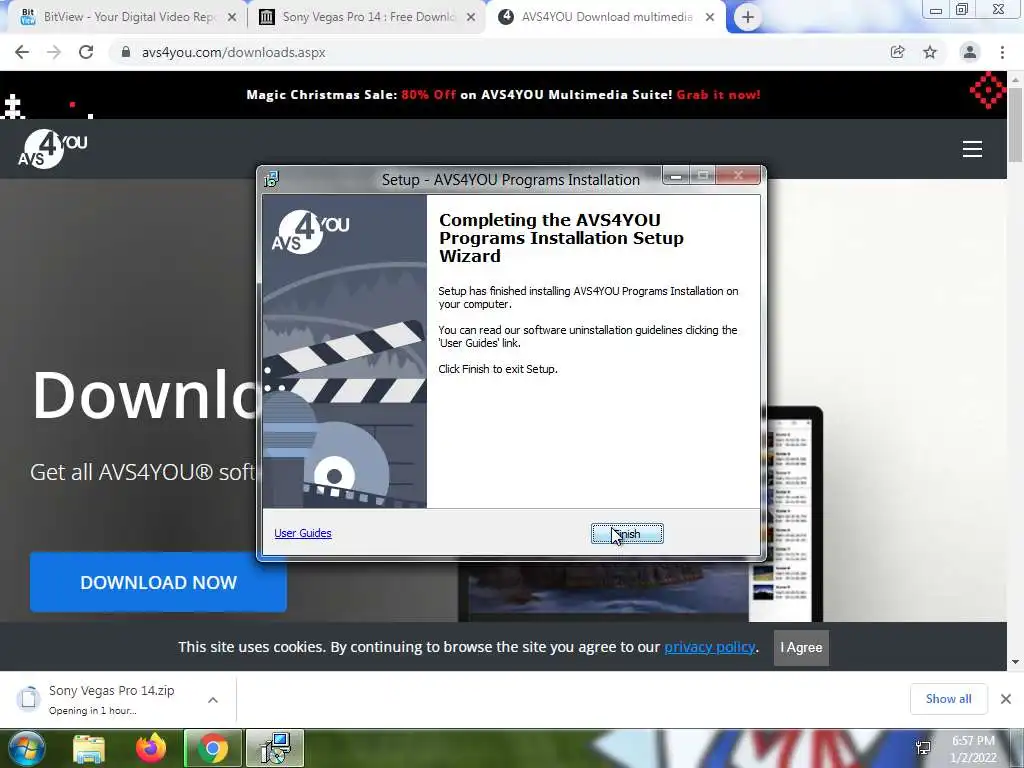Viewport: 1024px width, 768px height.
Task: Open the Chrome profile avatar menu
Action: (970, 52)
